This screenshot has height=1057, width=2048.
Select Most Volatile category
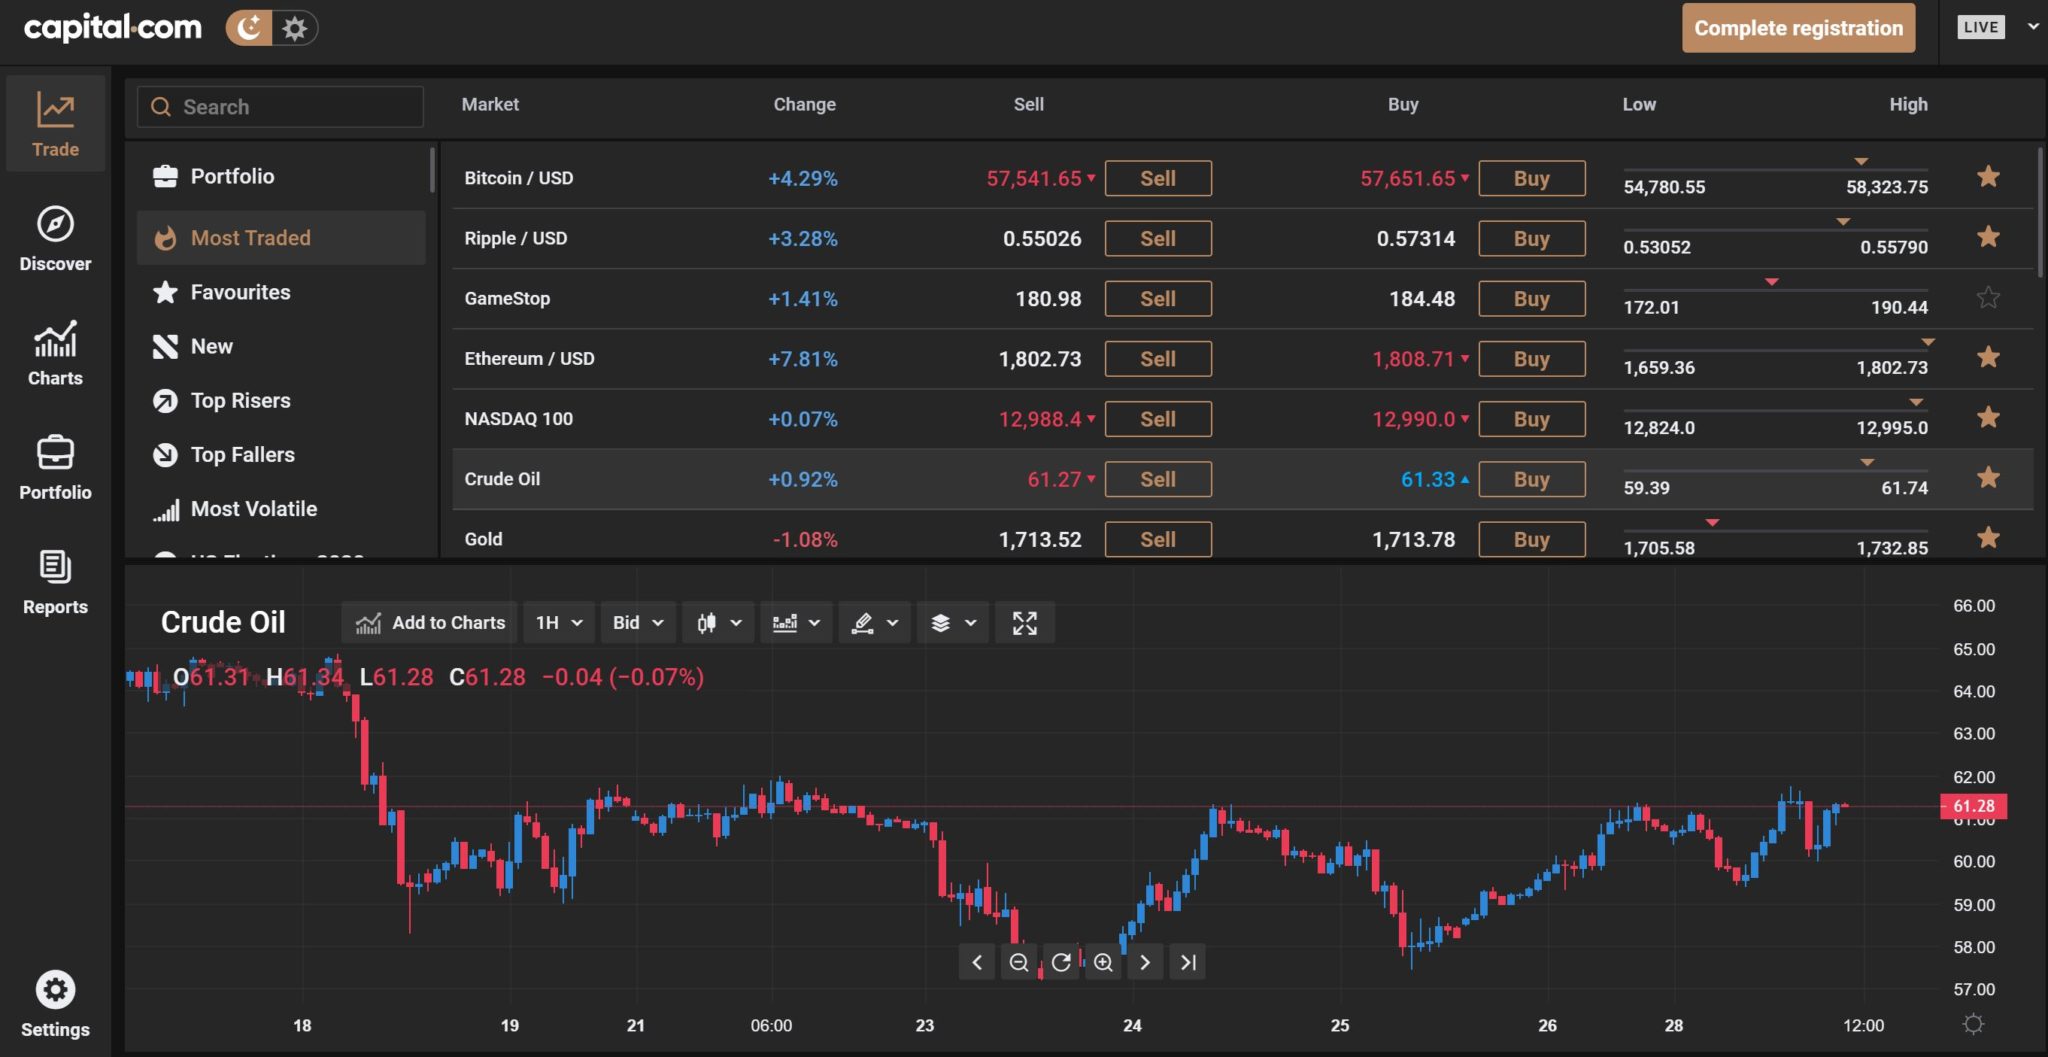pyautogui.click(x=281, y=508)
